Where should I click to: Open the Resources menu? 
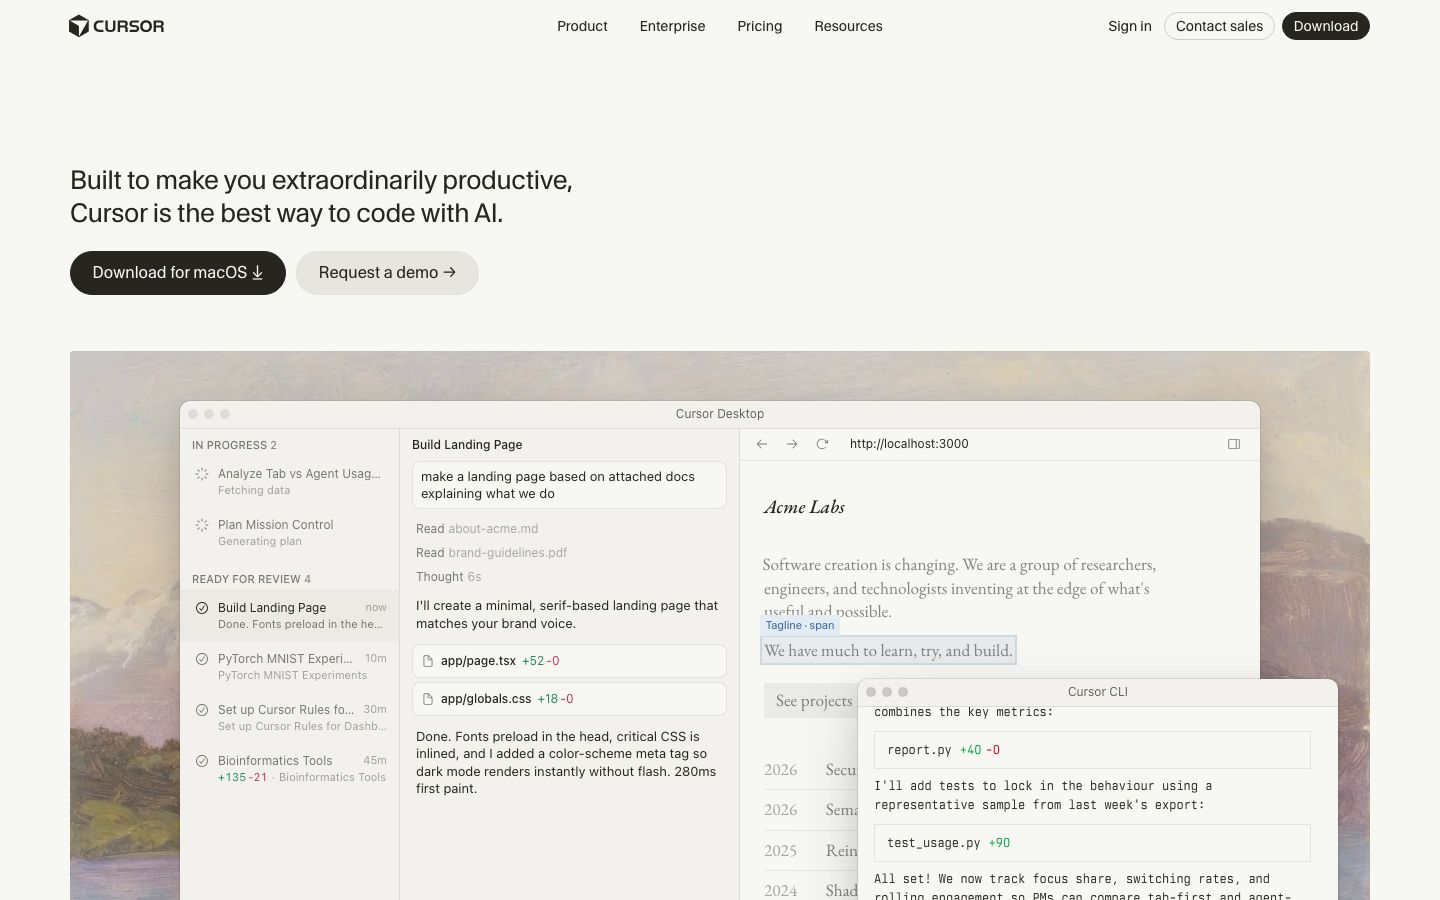(x=848, y=26)
